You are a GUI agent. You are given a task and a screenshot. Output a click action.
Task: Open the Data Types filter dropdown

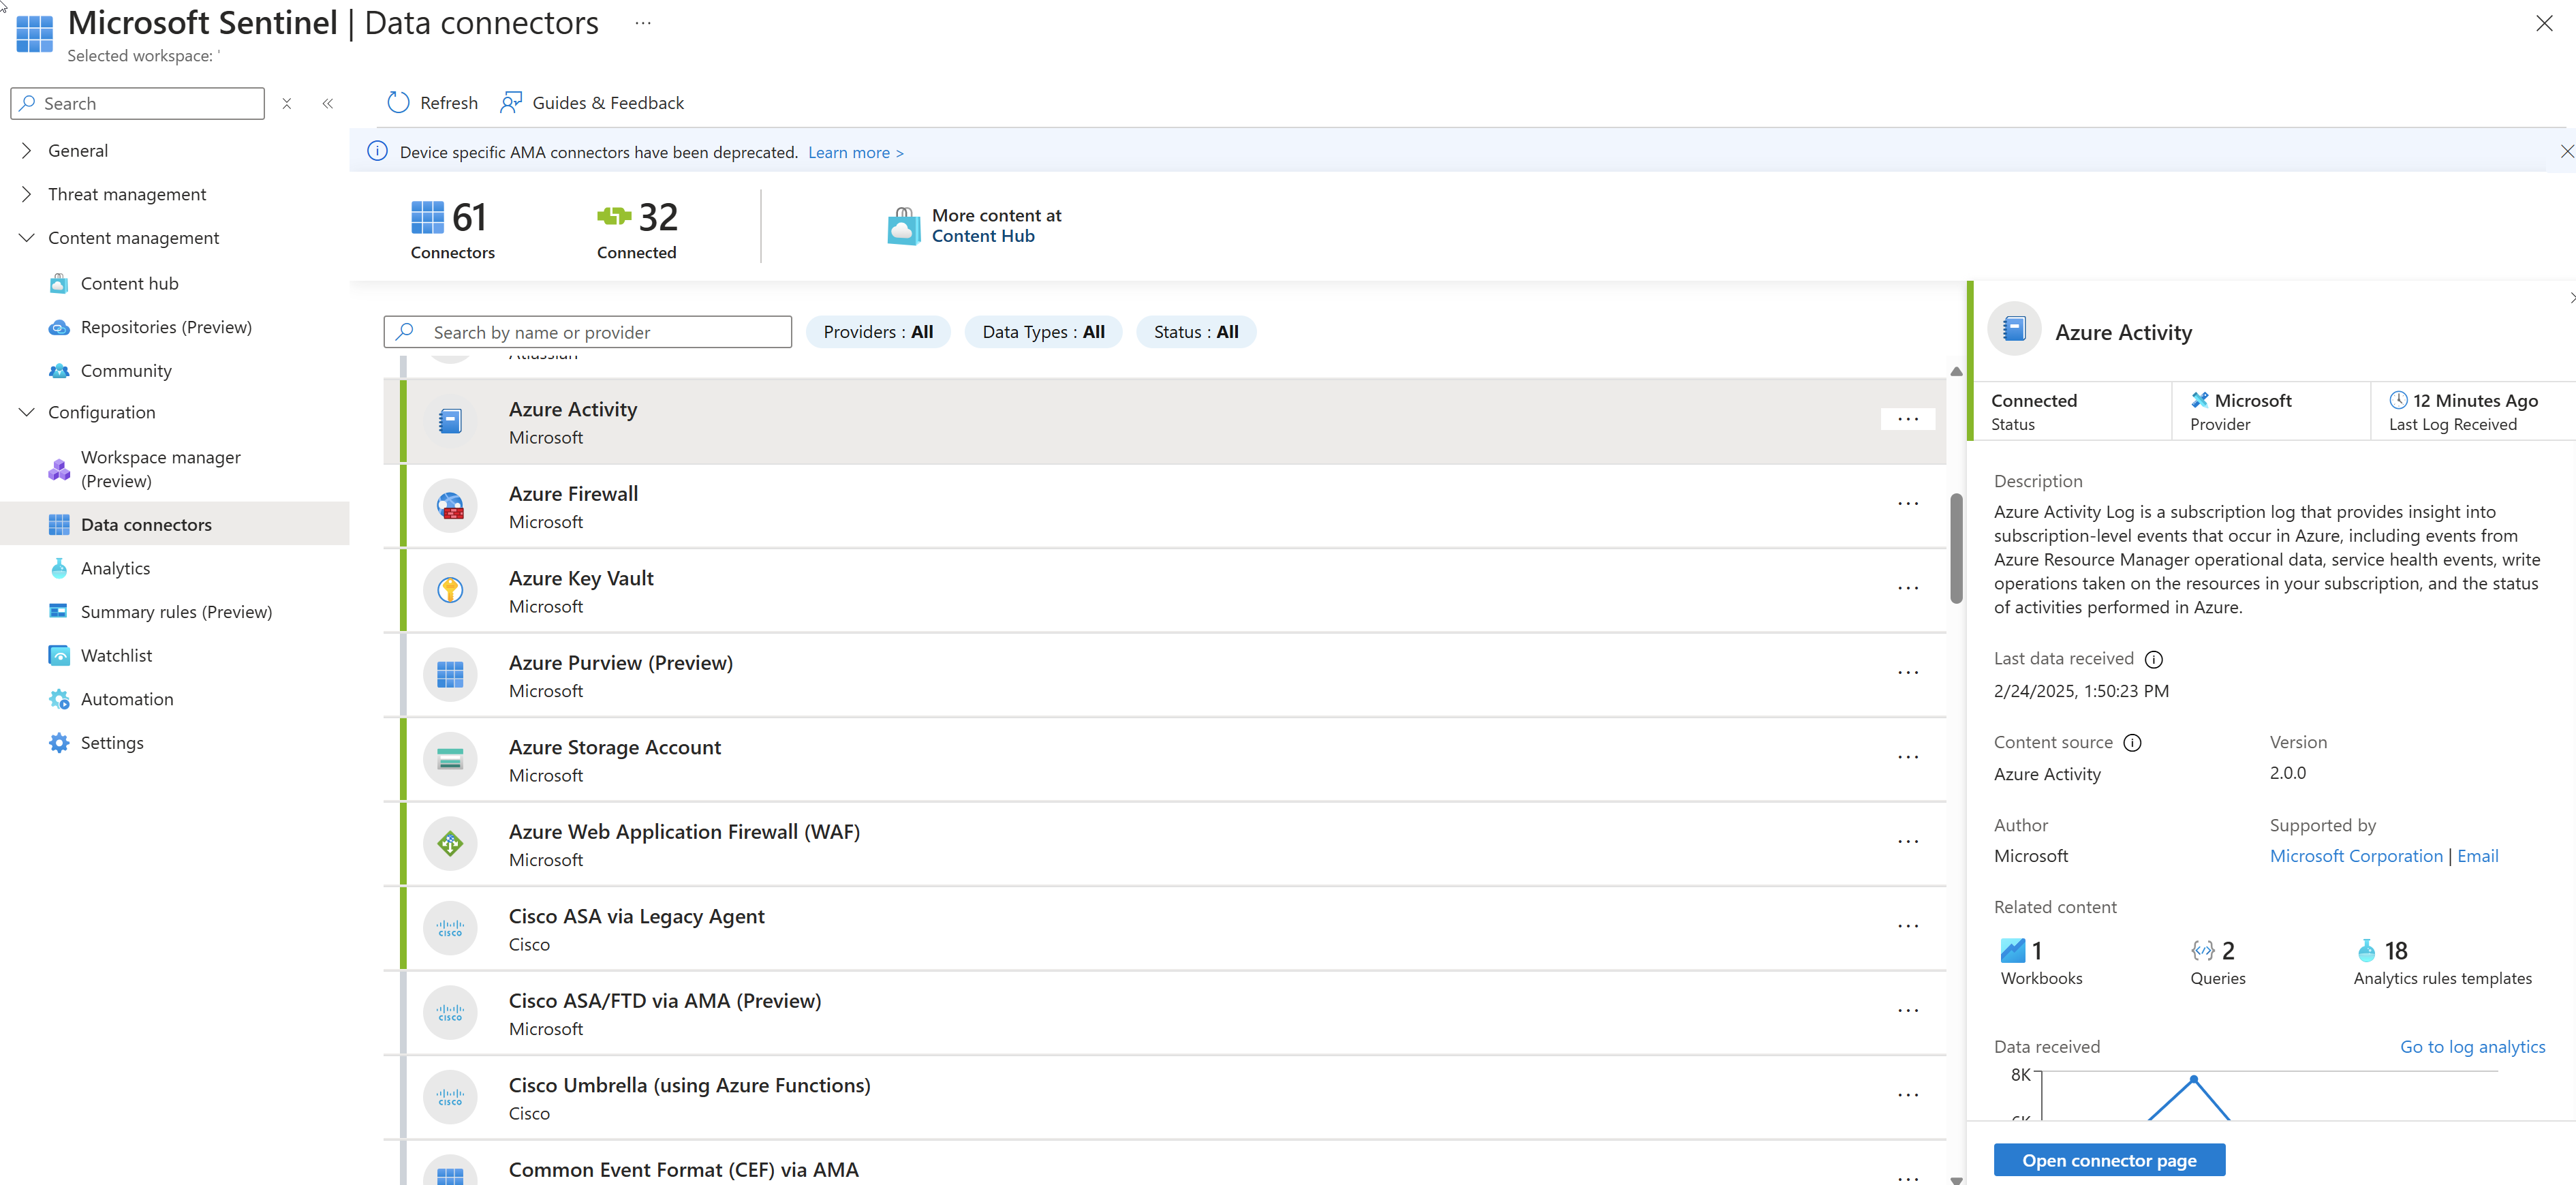point(1043,332)
